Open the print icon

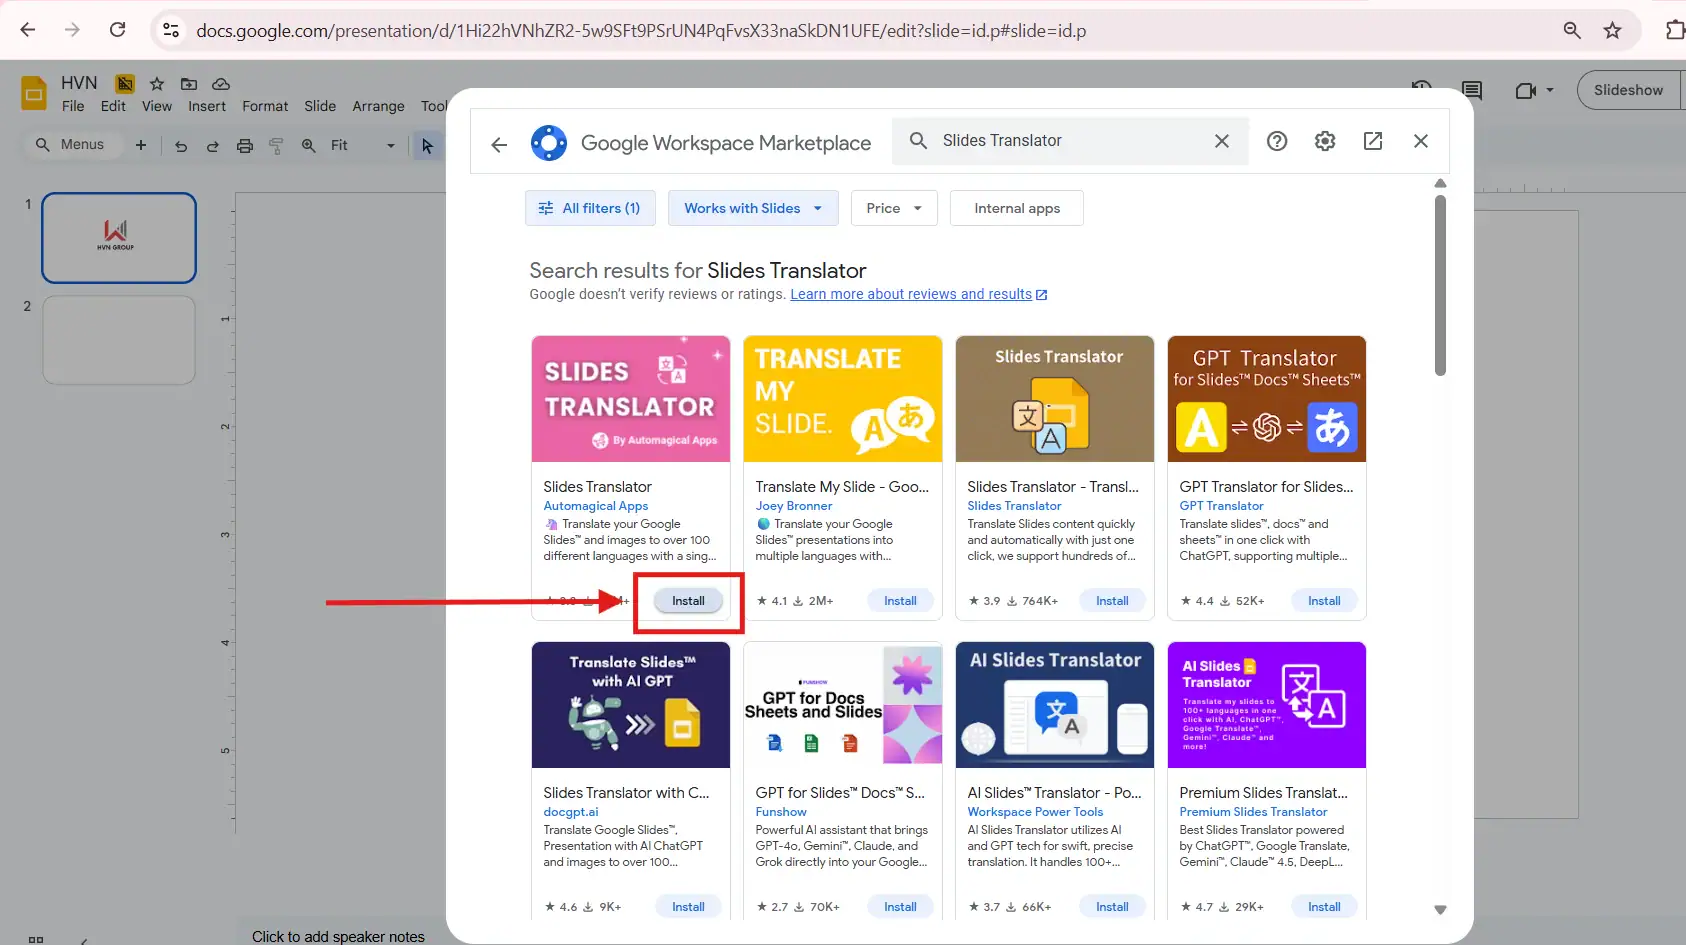[x=245, y=145]
